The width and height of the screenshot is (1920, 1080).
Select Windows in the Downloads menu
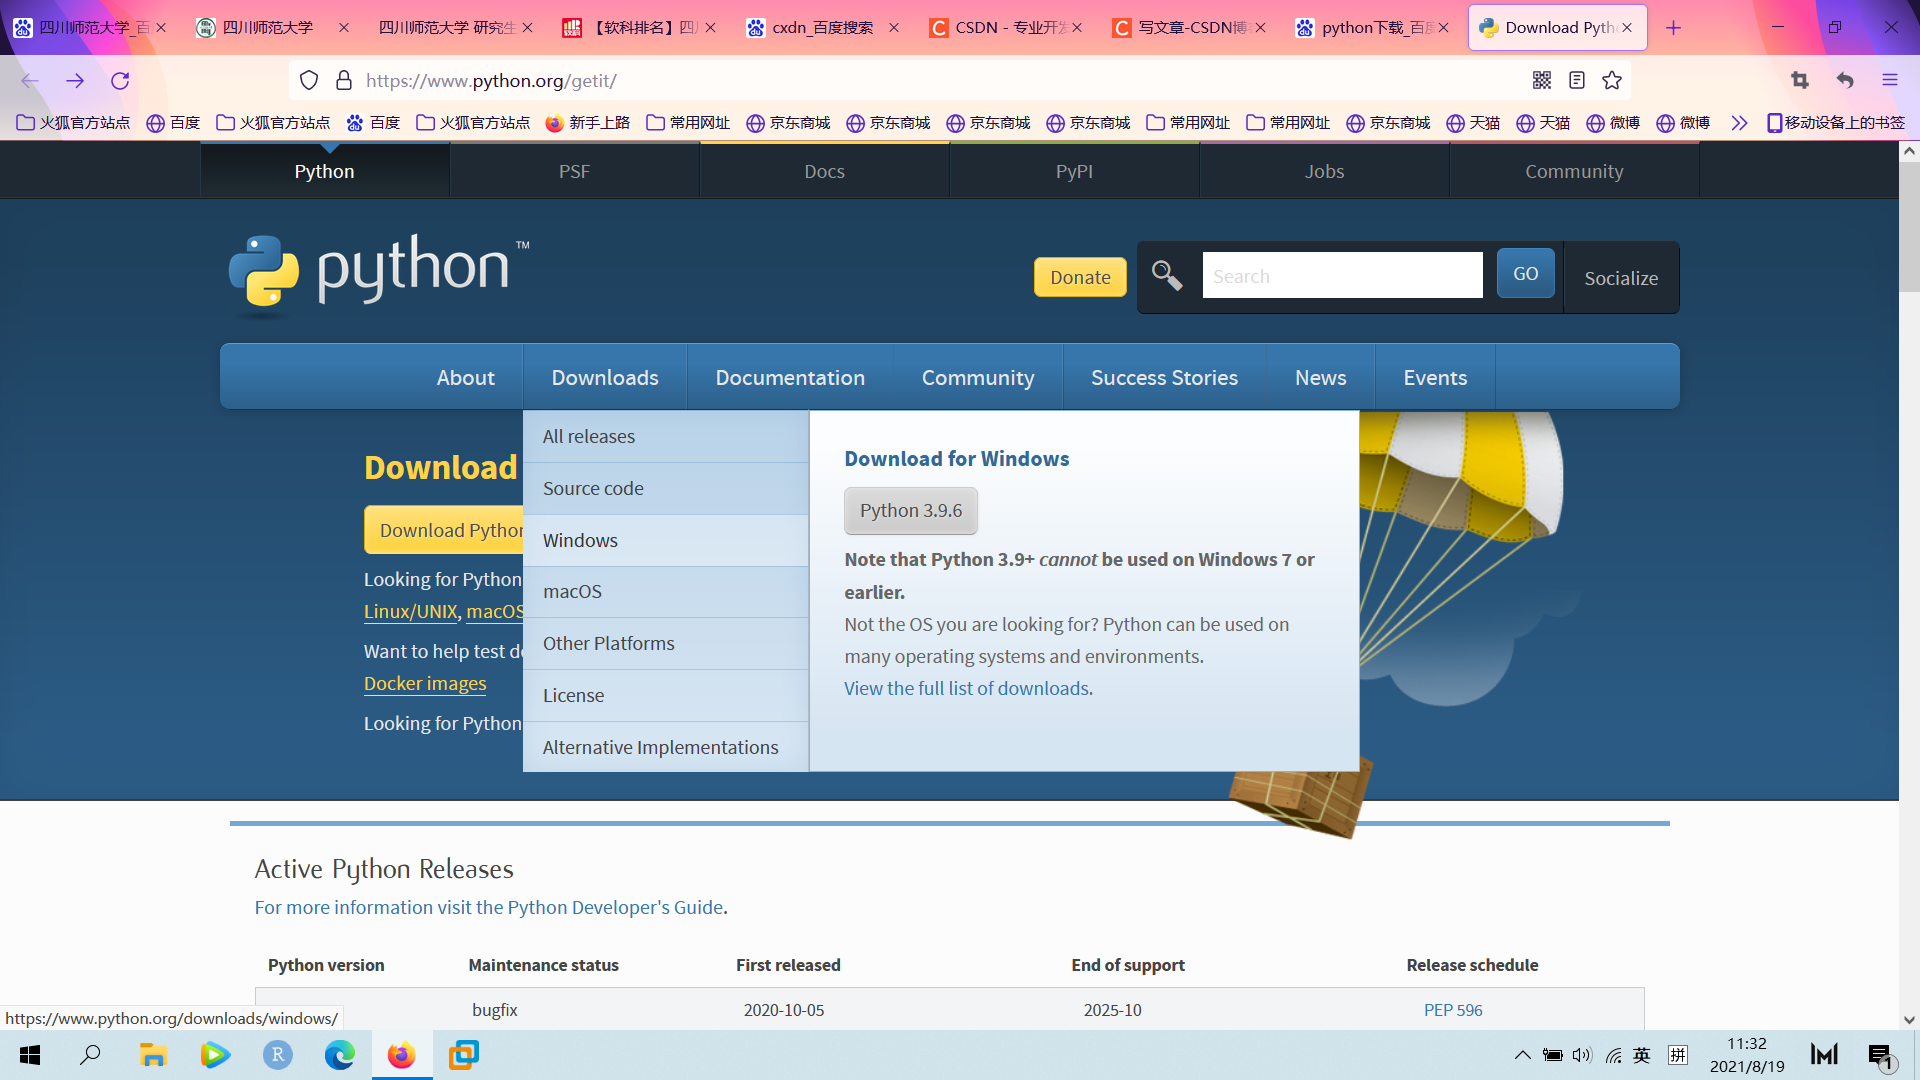tap(580, 540)
